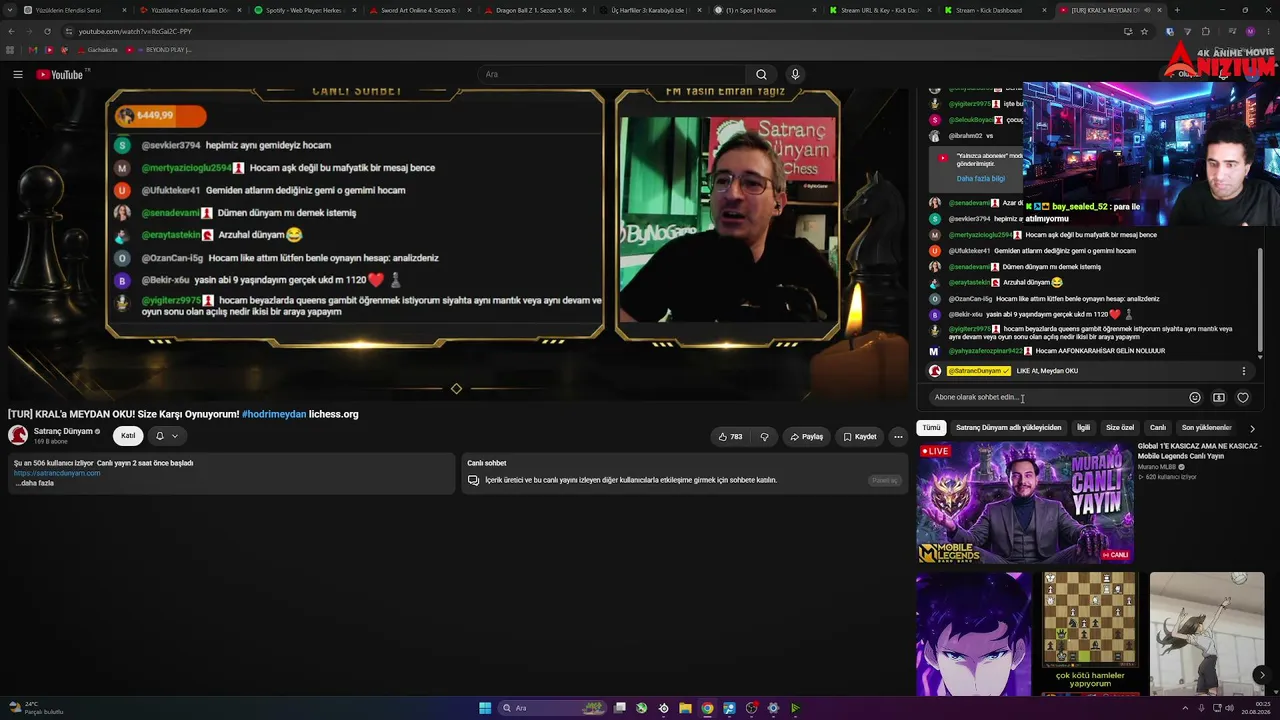This screenshot has width=1280, height=720.
Task: Click the live chat message input field
Action: pos(1055,397)
